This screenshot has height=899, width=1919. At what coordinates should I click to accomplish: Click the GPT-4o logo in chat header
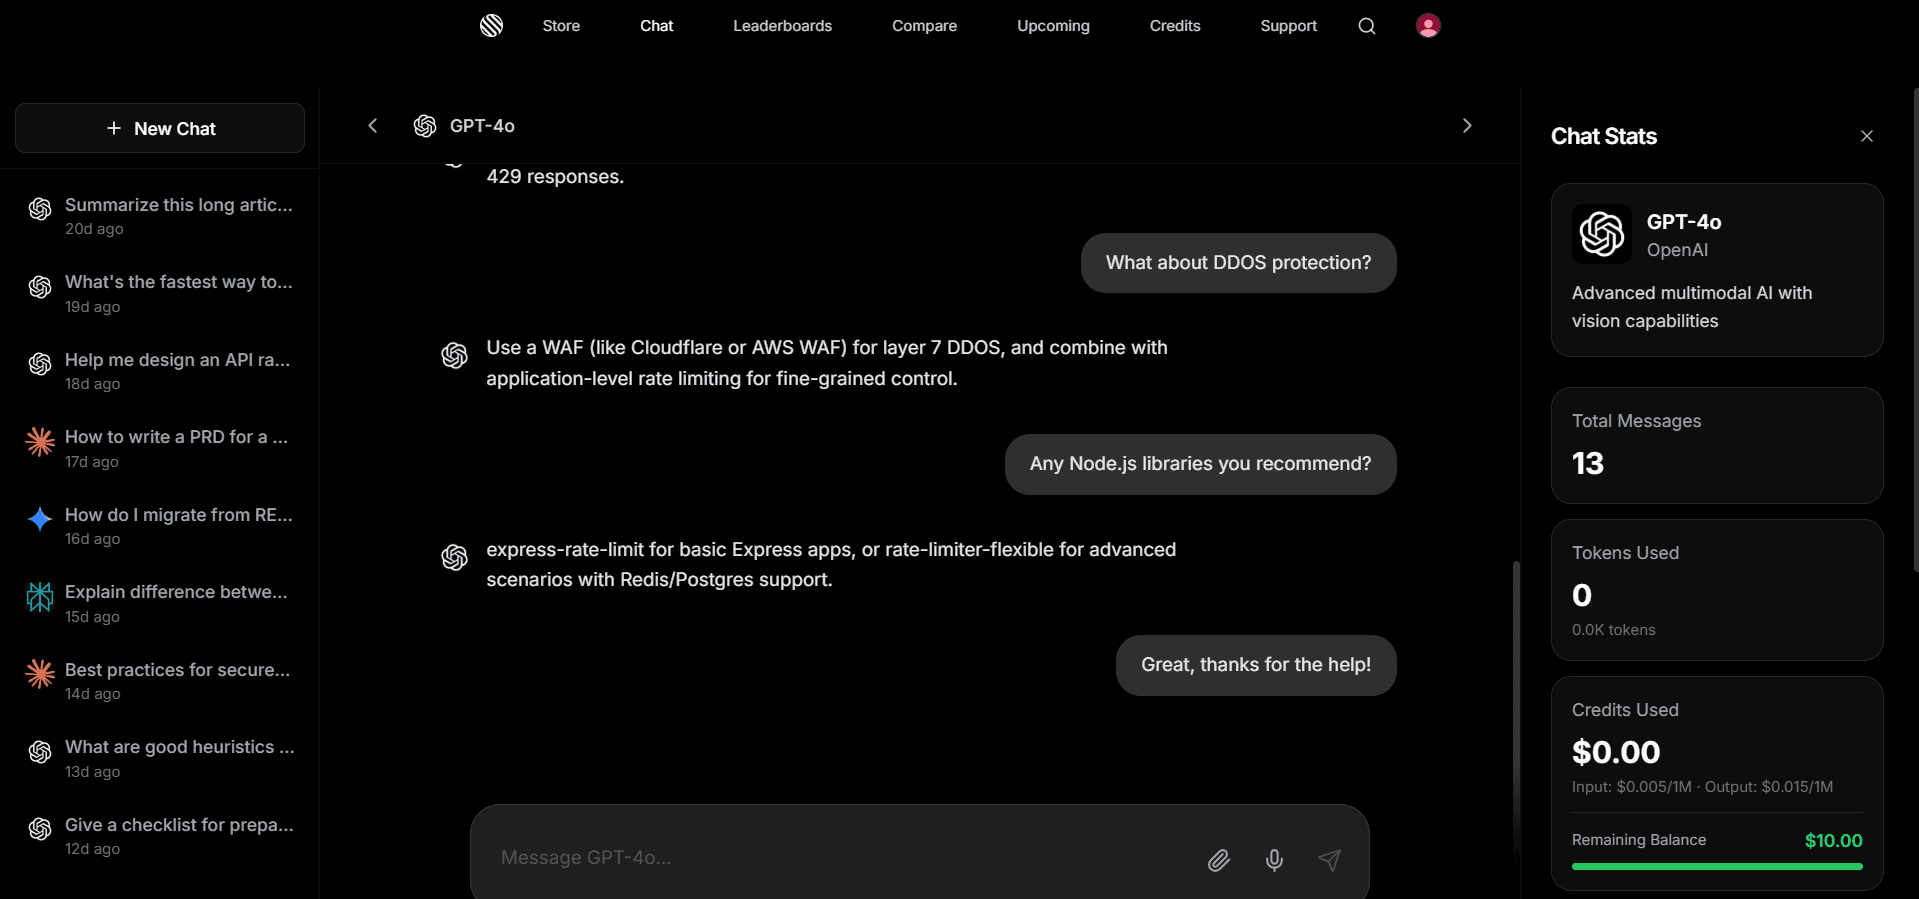425,126
